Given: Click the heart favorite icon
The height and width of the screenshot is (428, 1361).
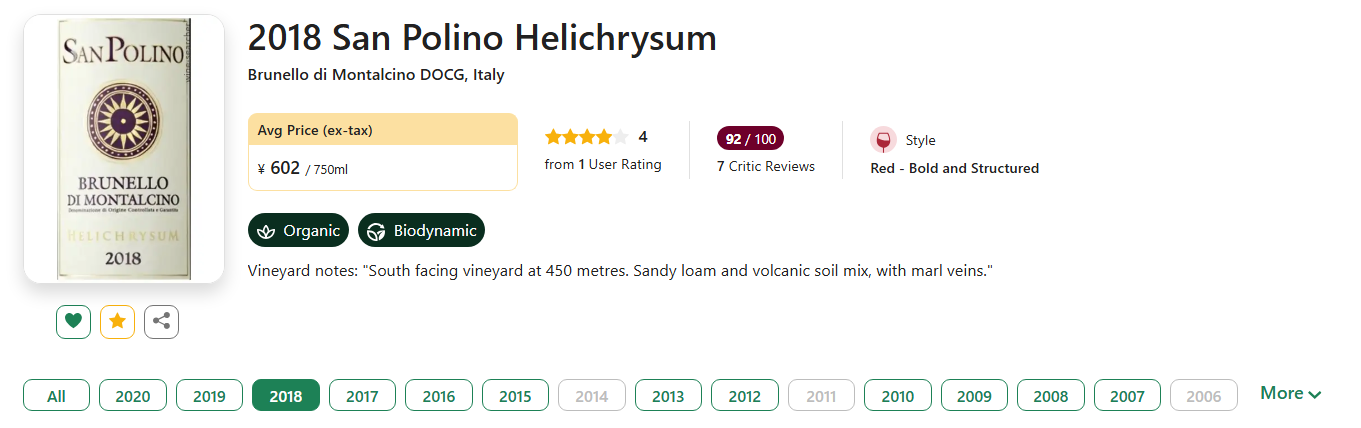Looking at the screenshot, I should [x=73, y=321].
